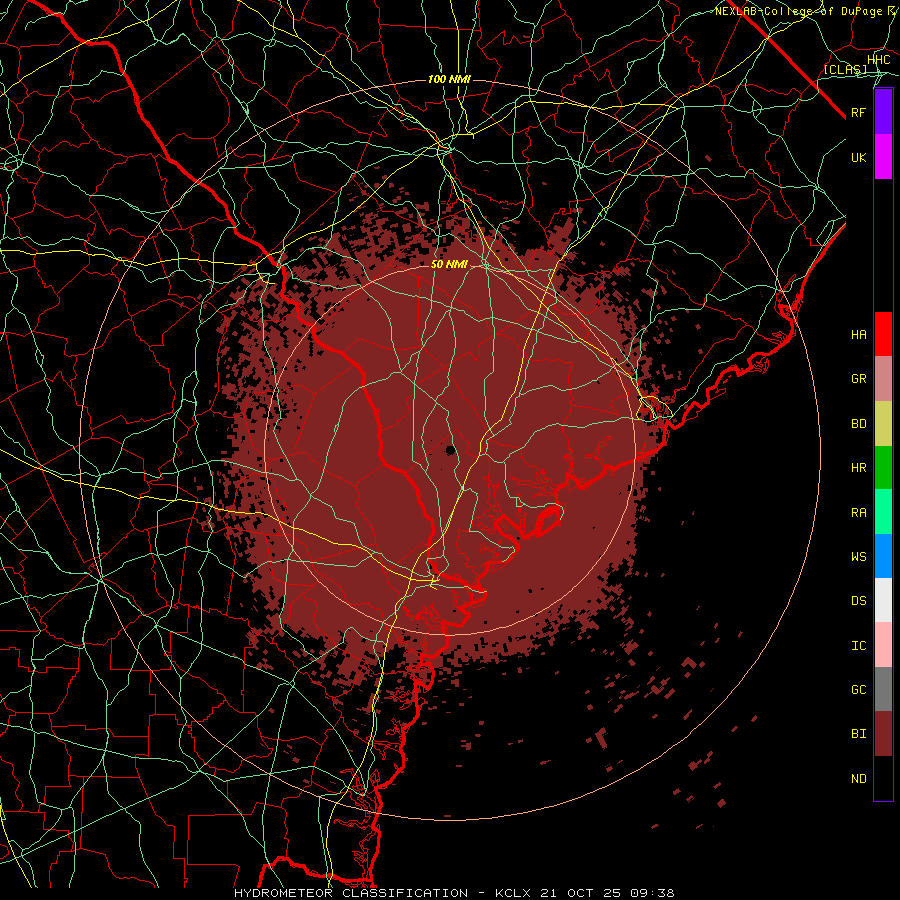Select the GR legend label
Image resolution: width=900 pixels, height=900 pixels.
coord(859,379)
